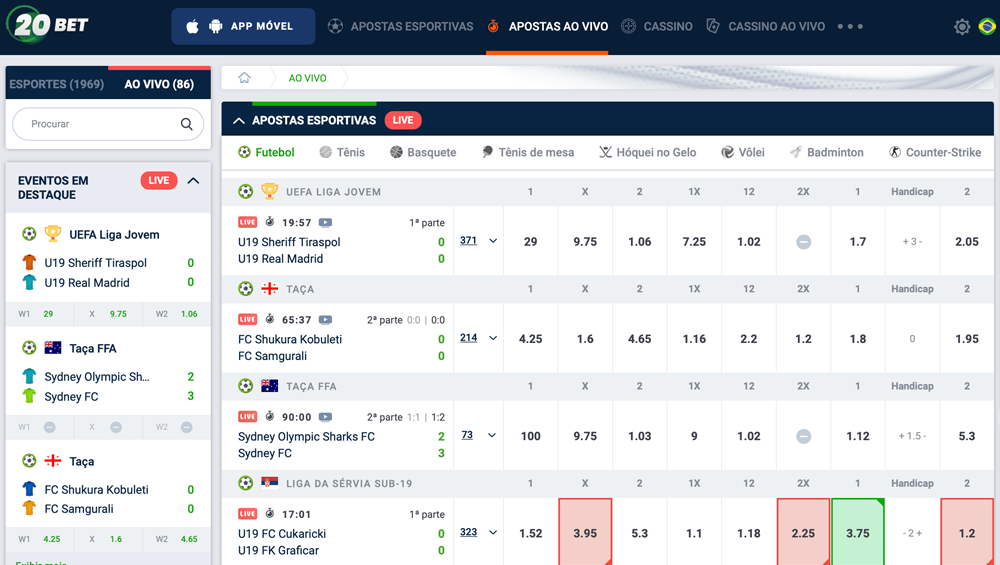Open Cassino ao Vivo in top navigation
1000x565 pixels.
(765, 26)
